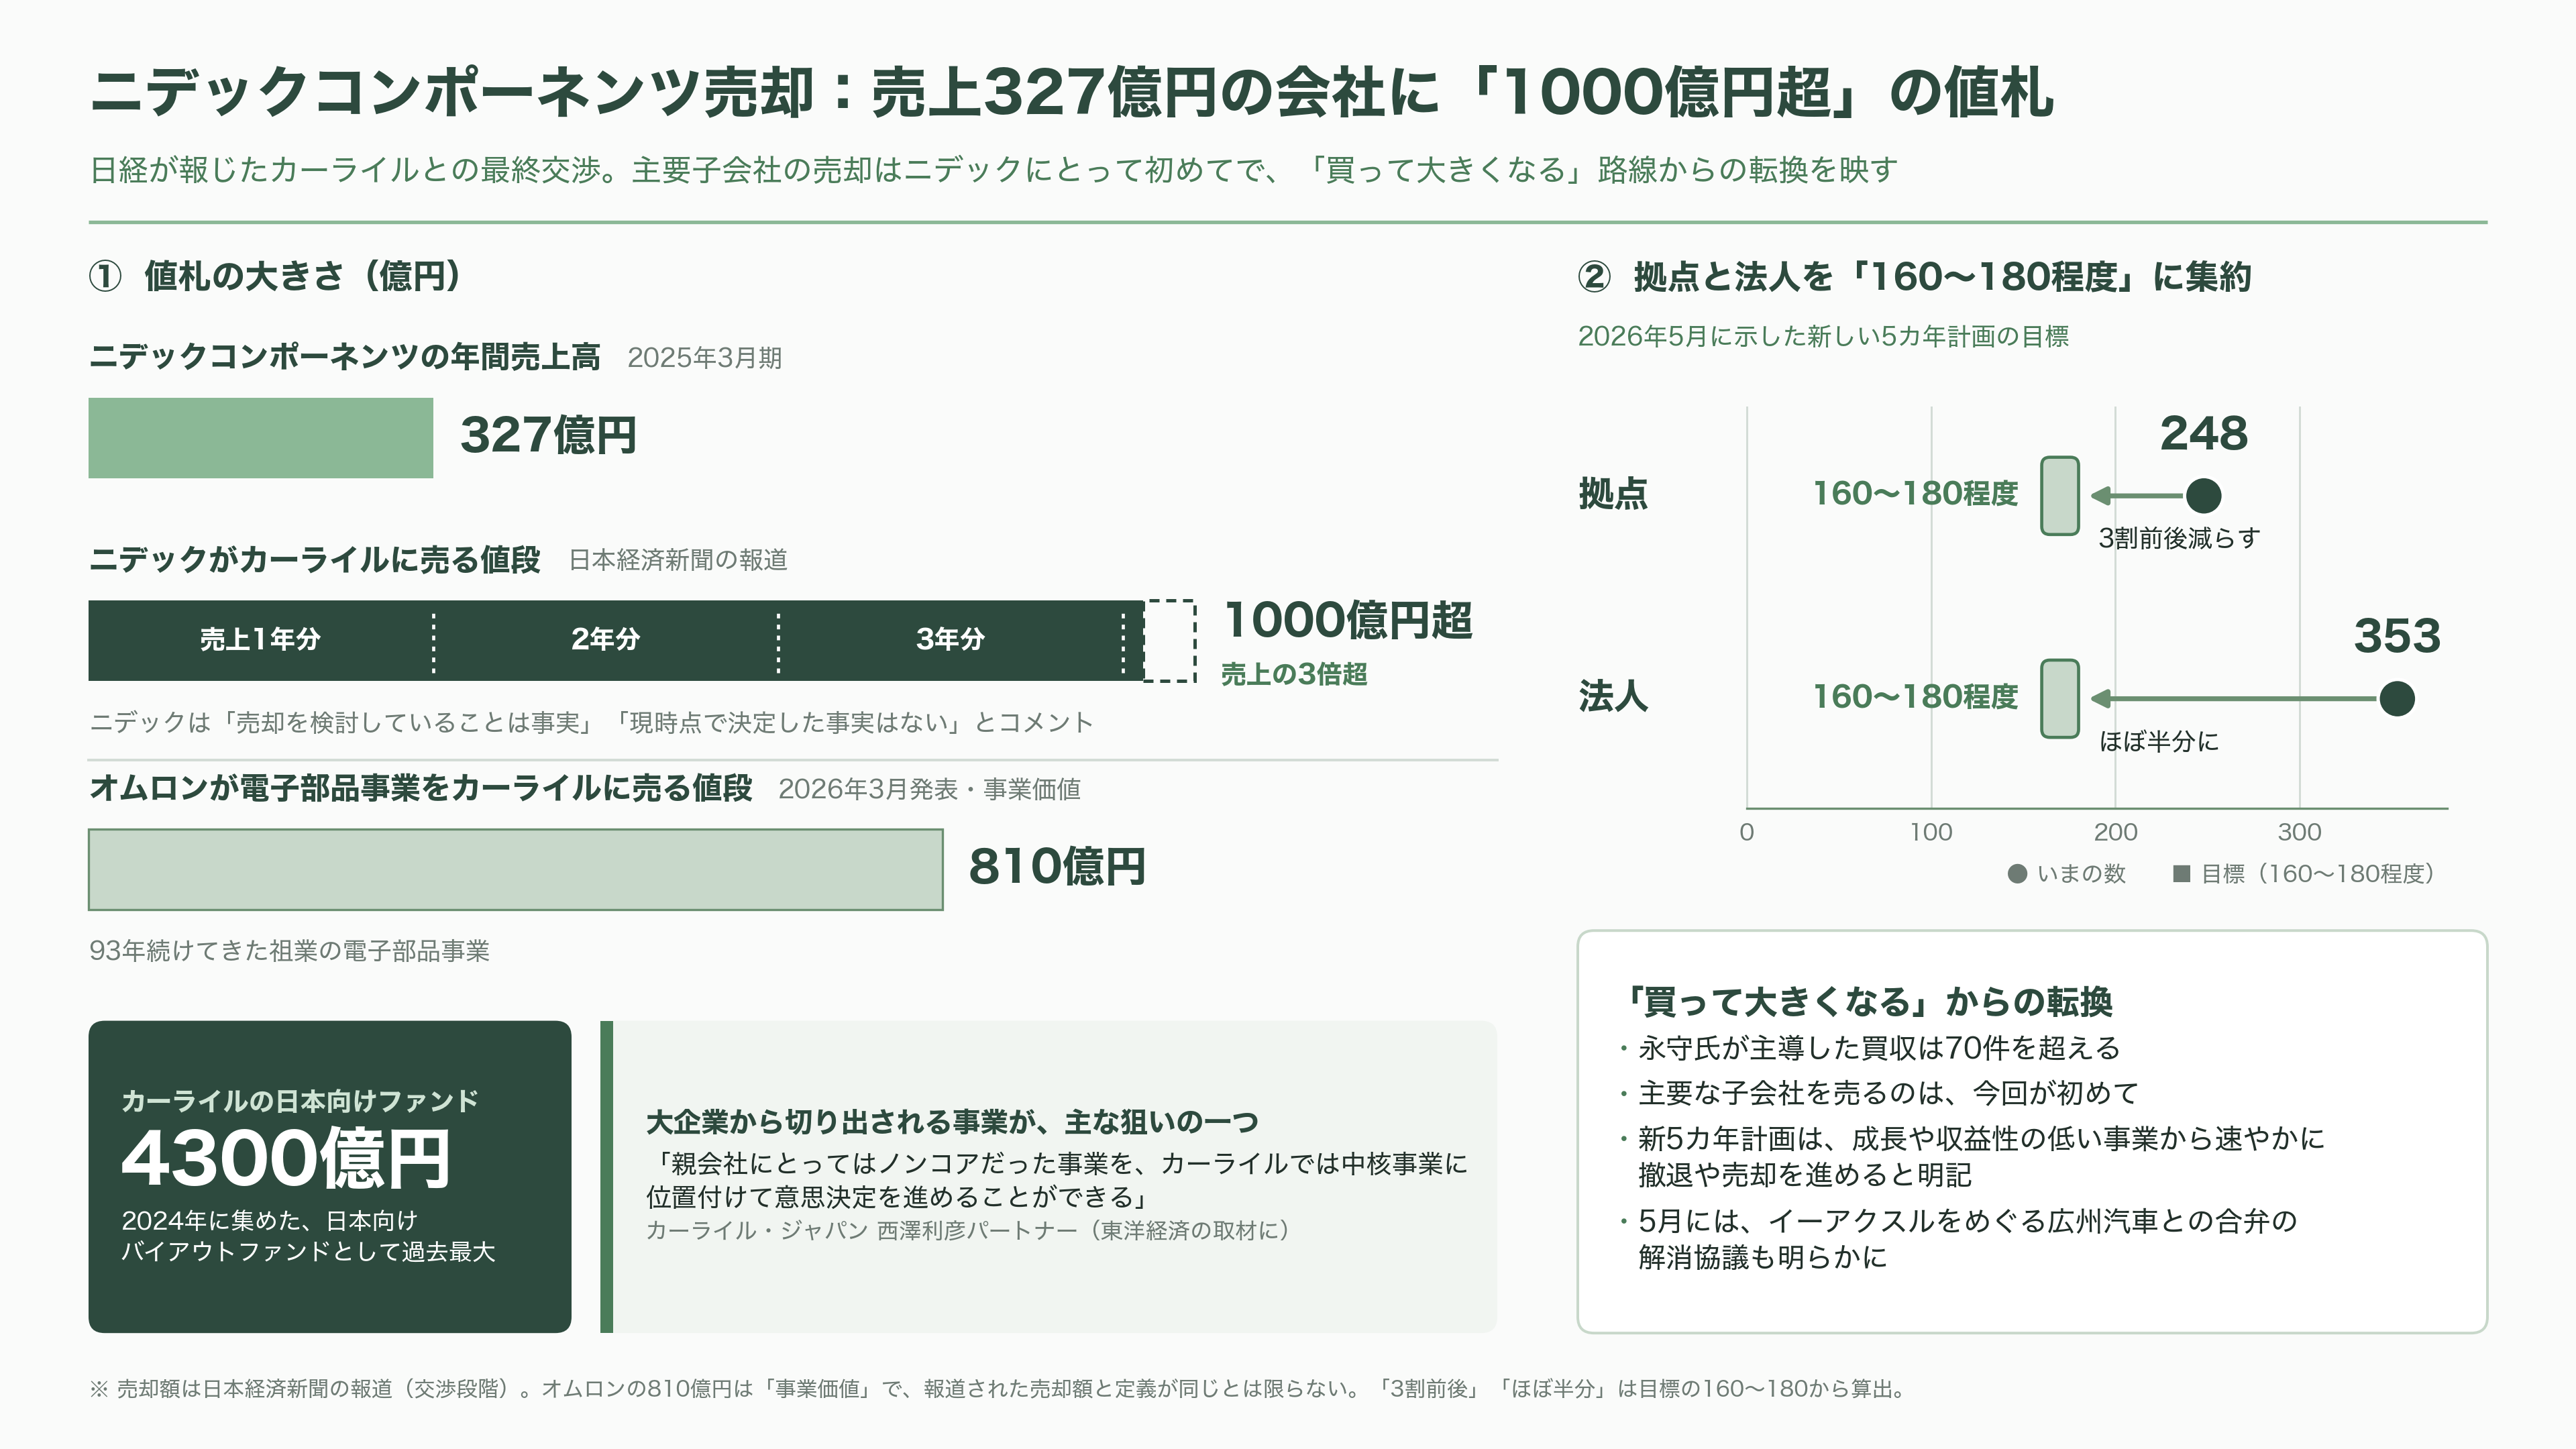Viewport: 2576px width, 1449px height.
Task: Click the dark dot for 248 拠点
Action: (2203, 495)
